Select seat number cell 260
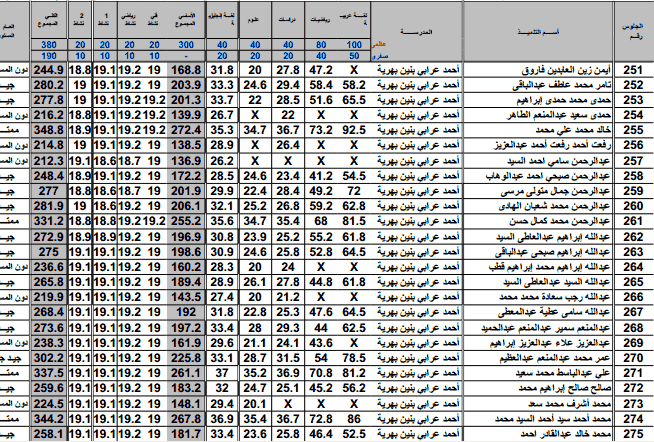This screenshot has width=654, height=442. click(633, 206)
